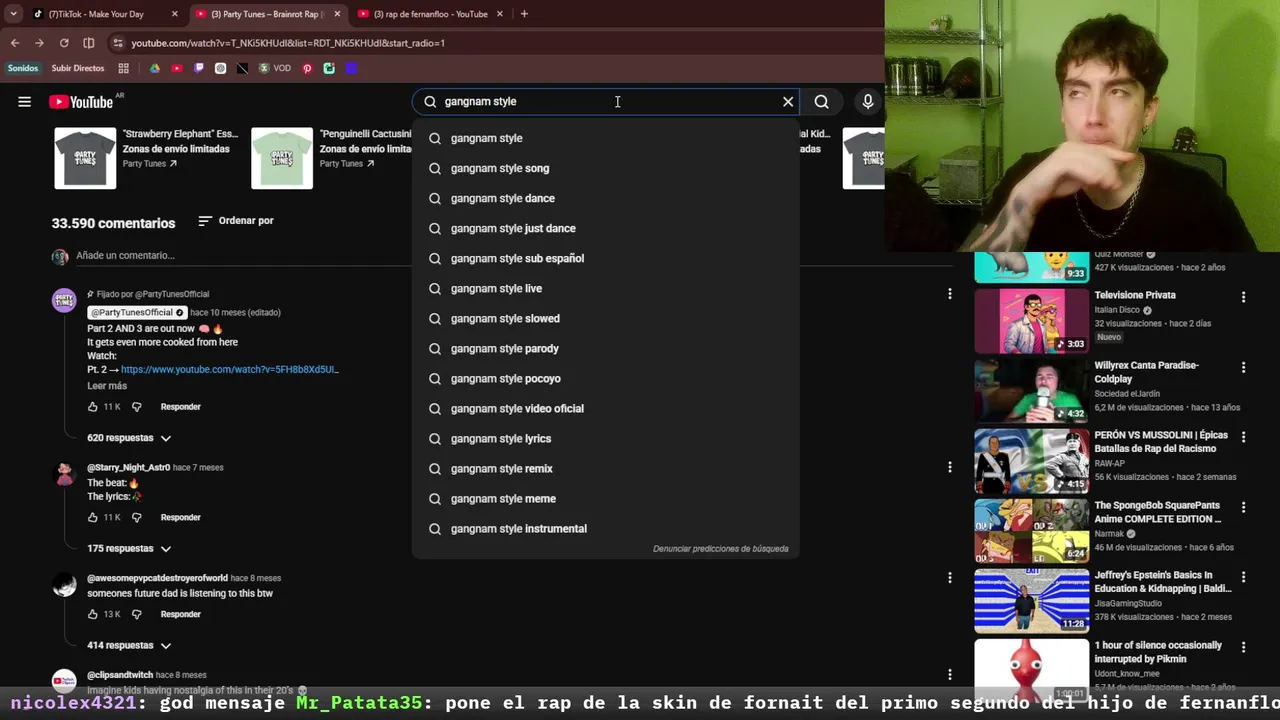The image size is (1280, 720).
Task: Expand pinned comment with 'Leer más'
Action: [107, 386]
